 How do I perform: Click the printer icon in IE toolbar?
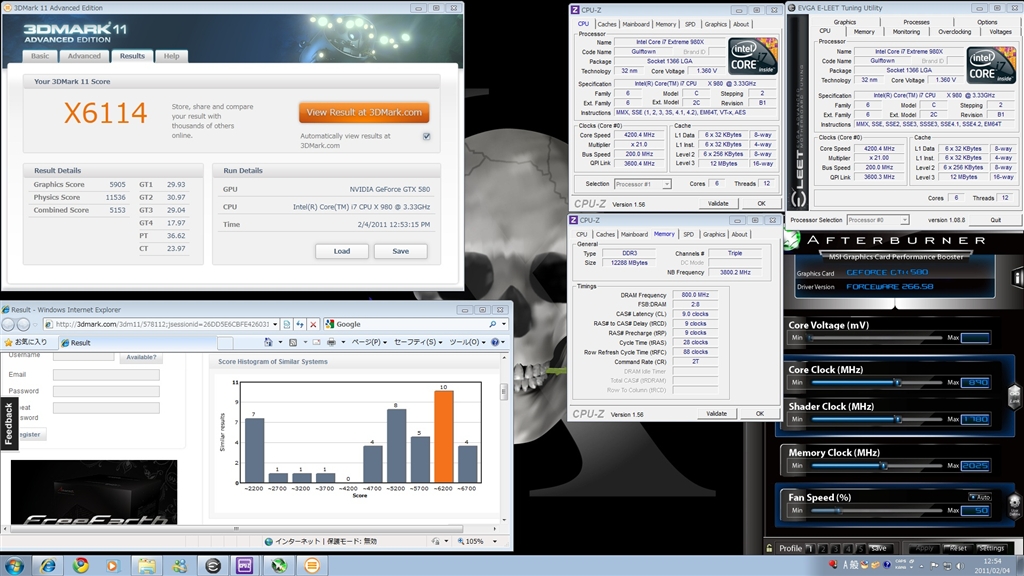pos(330,342)
